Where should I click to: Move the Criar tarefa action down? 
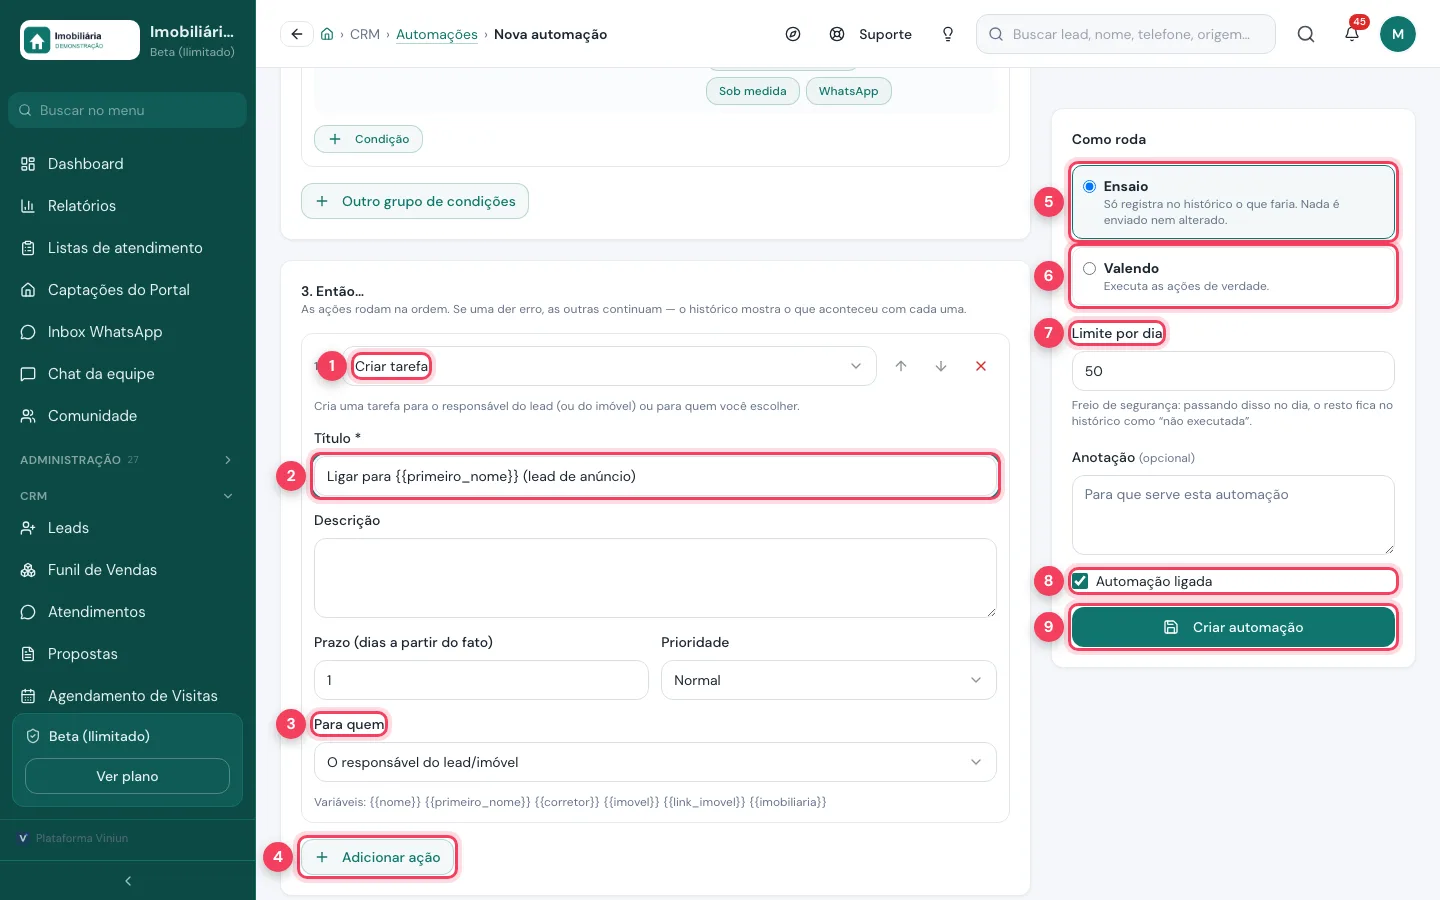click(x=941, y=366)
